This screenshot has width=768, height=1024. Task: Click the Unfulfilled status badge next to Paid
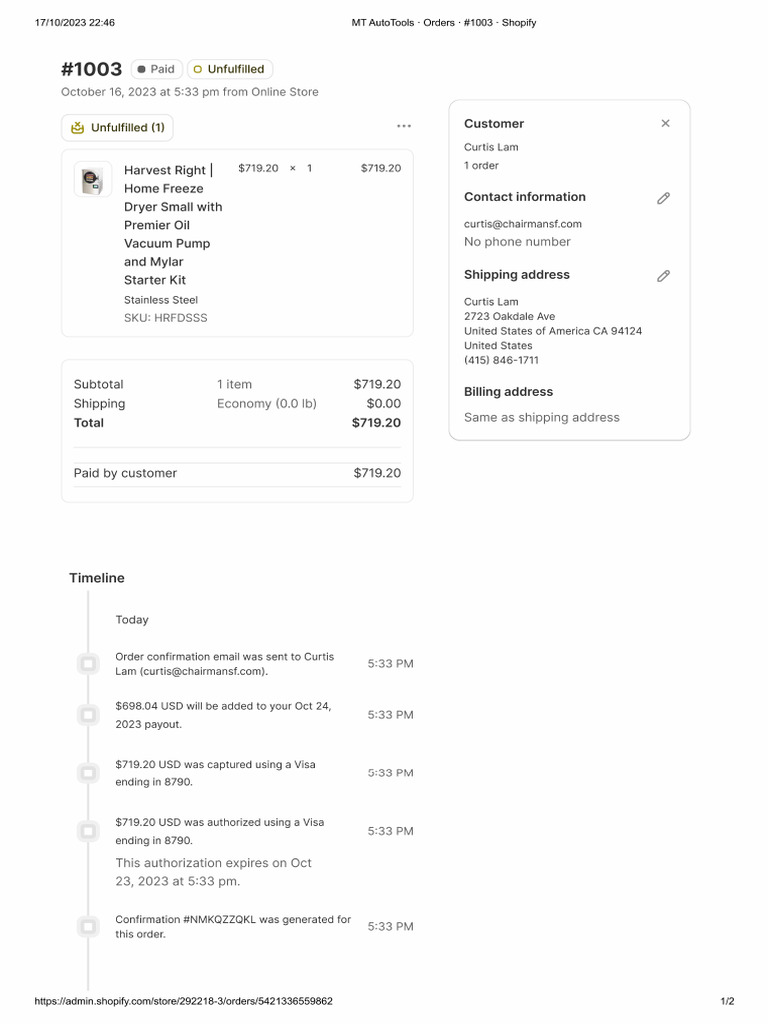tap(229, 70)
